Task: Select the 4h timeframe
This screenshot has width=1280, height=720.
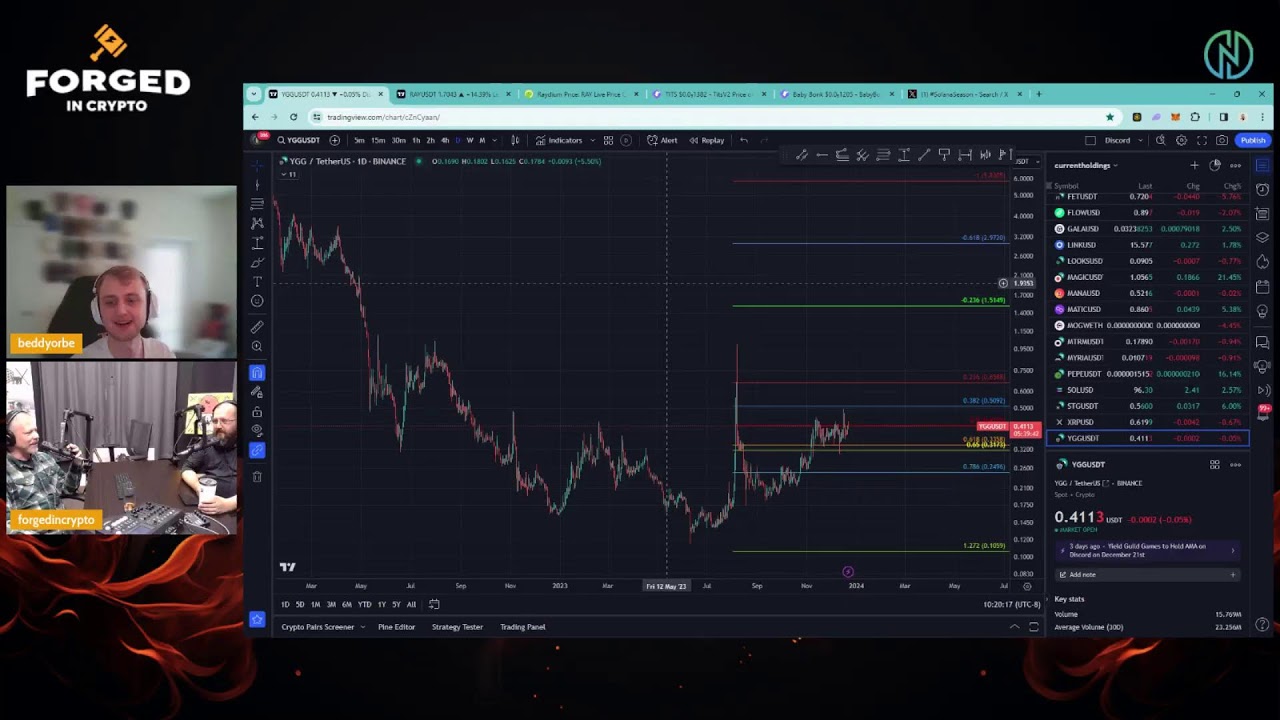Action: tap(445, 140)
